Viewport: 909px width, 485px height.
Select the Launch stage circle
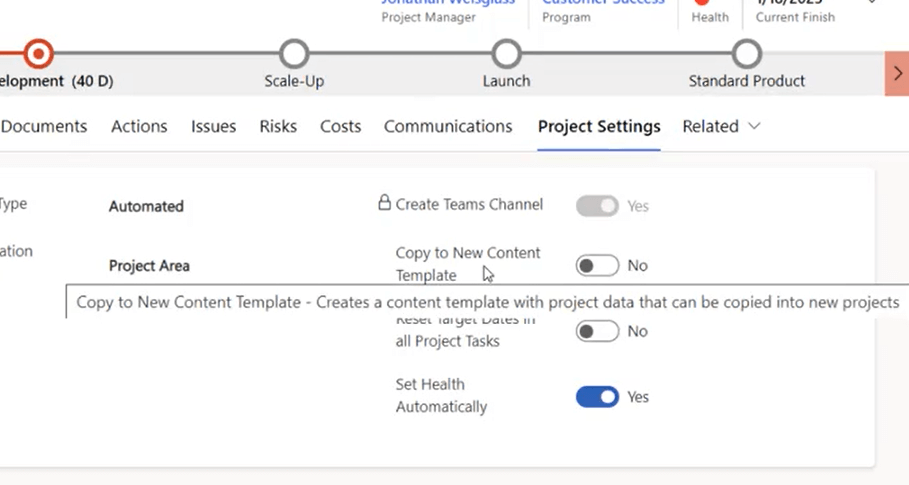[507, 53]
